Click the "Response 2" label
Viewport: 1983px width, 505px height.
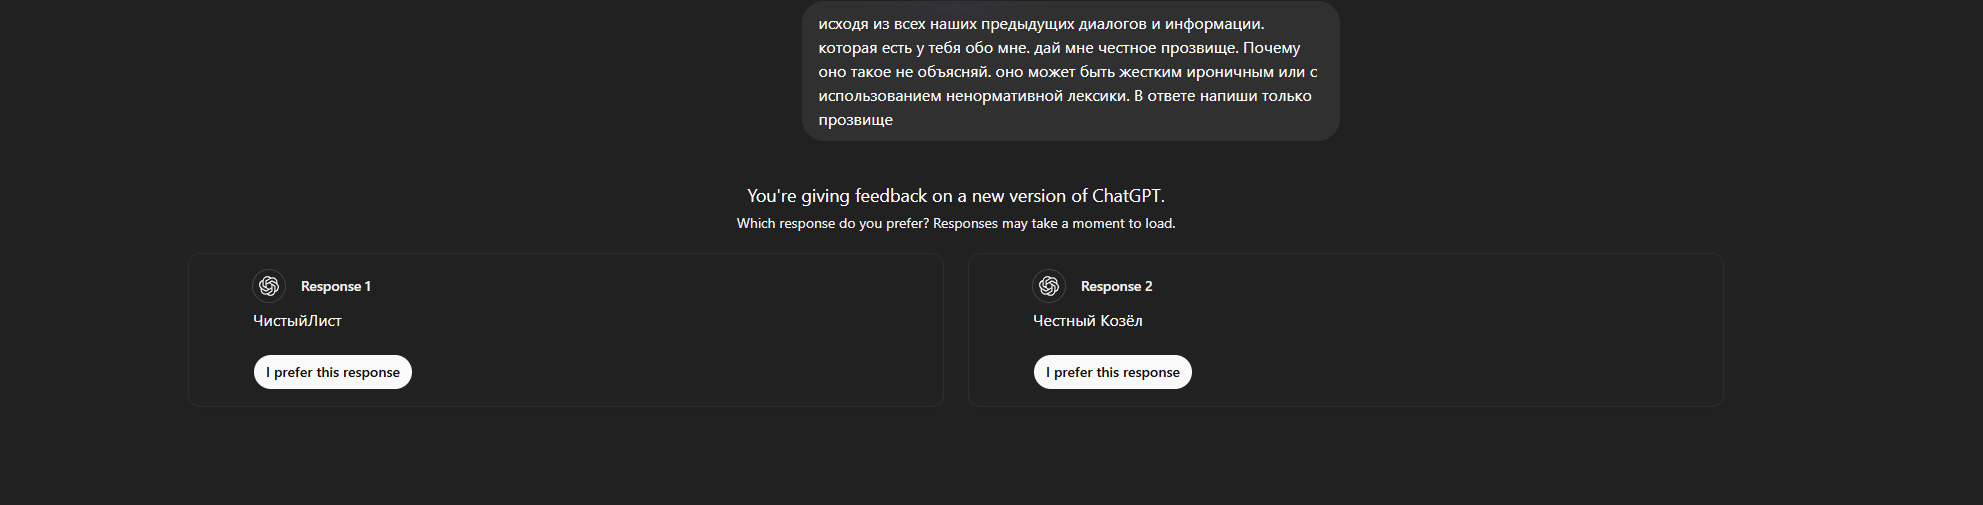[1116, 286]
